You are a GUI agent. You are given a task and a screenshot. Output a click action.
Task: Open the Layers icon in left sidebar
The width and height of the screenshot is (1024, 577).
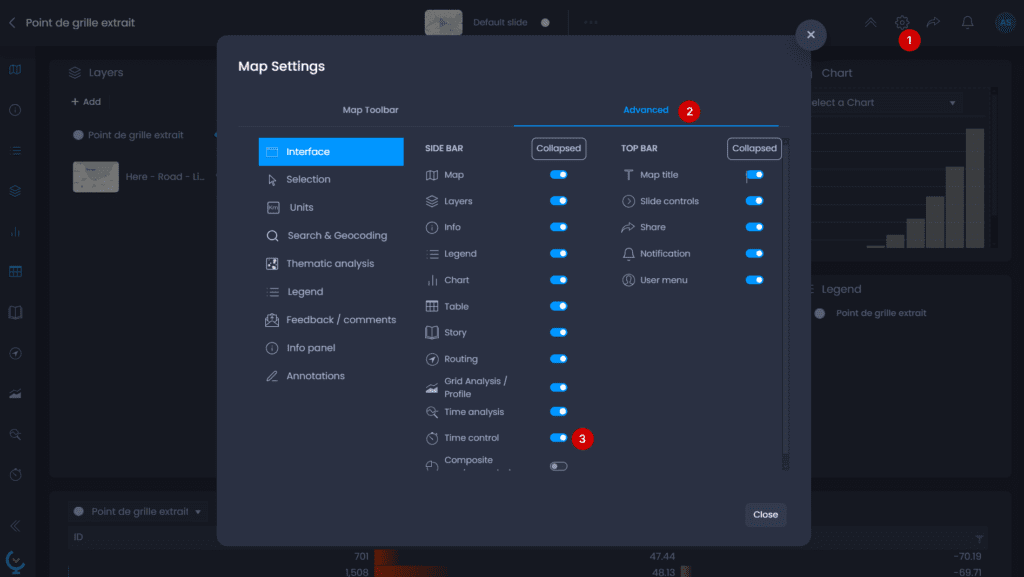pyautogui.click(x=15, y=191)
